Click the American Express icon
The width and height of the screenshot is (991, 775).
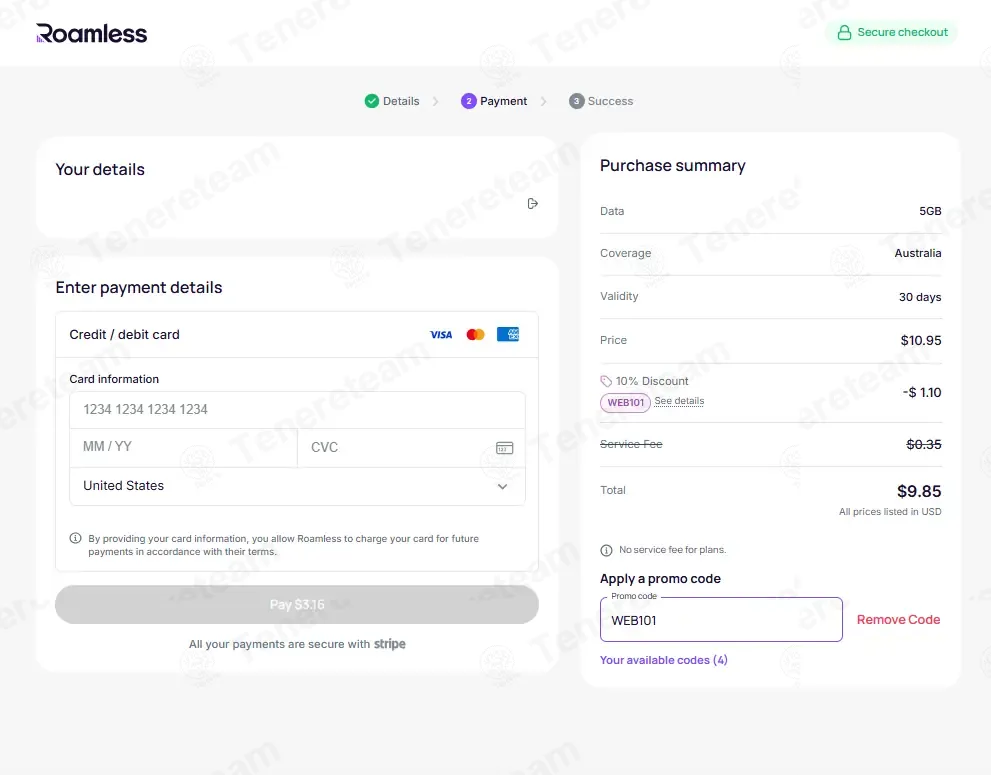click(x=508, y=334)
